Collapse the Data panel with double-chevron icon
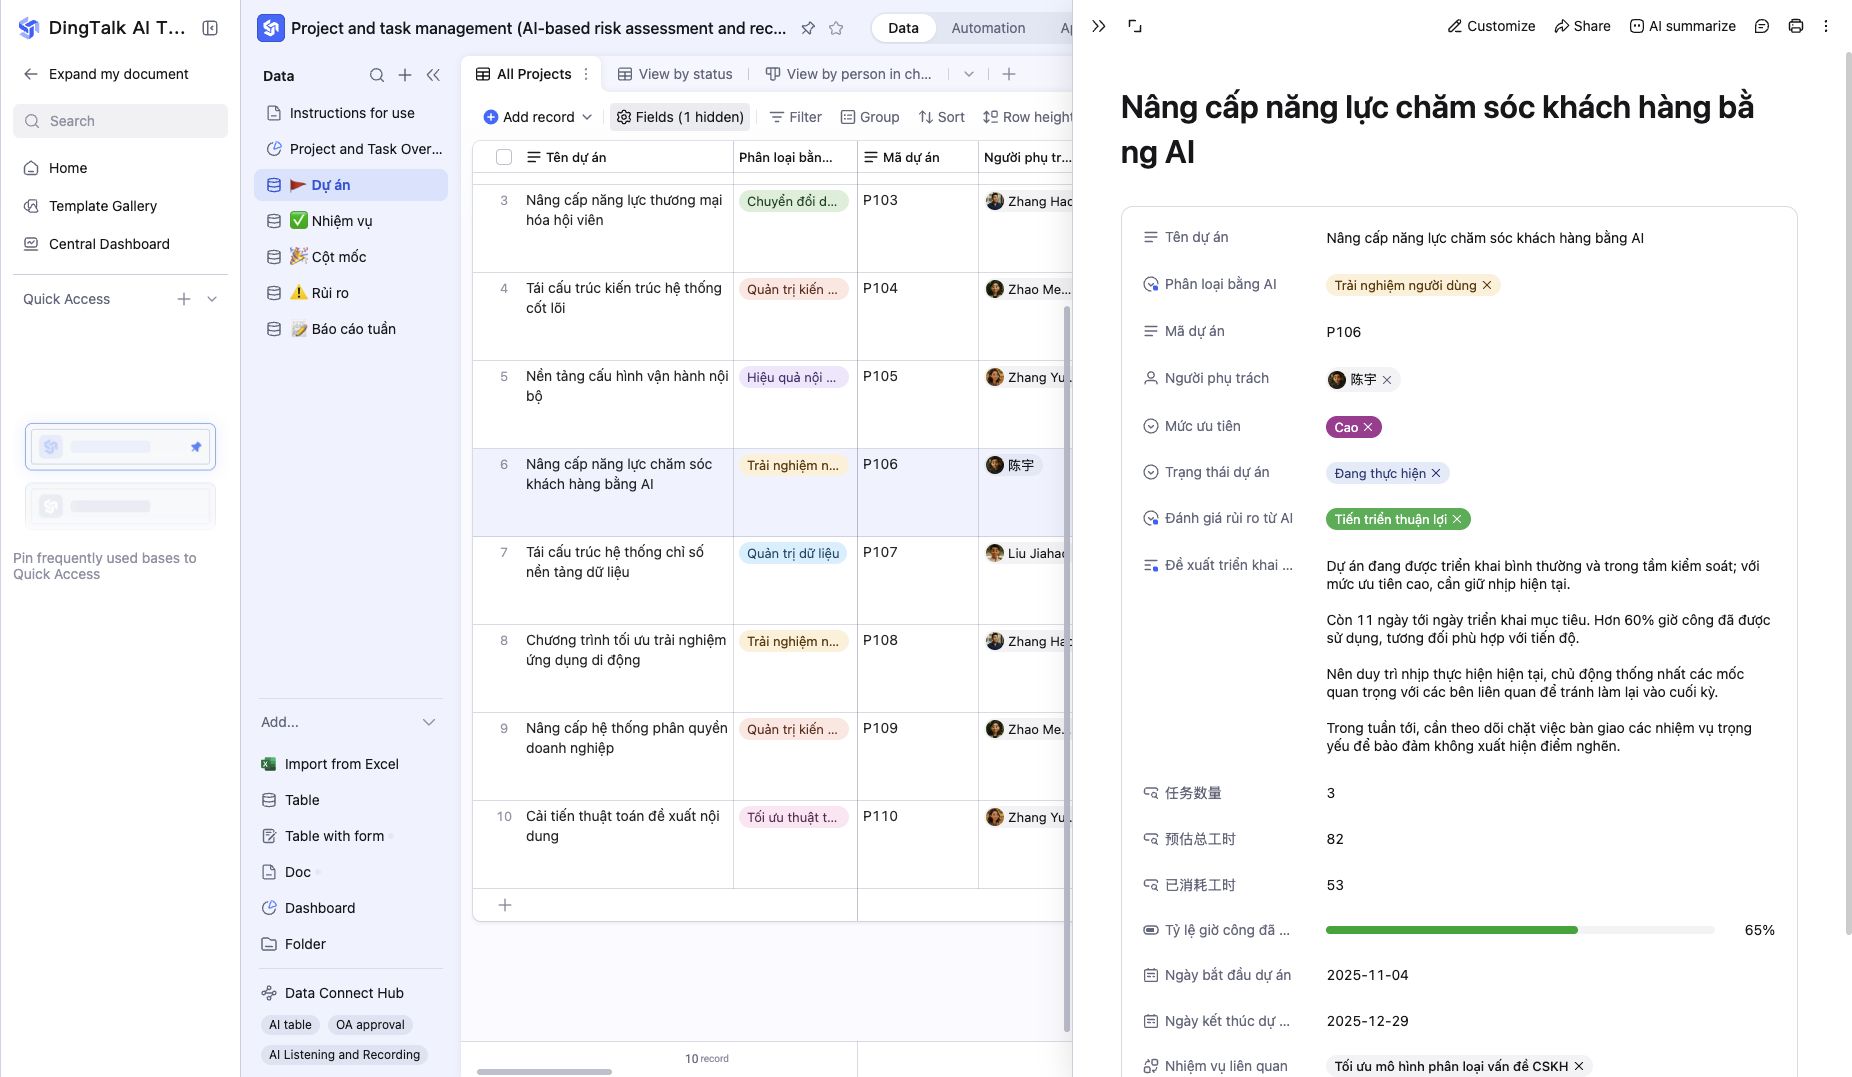The image size is (1852, 1077). [433, 75]
